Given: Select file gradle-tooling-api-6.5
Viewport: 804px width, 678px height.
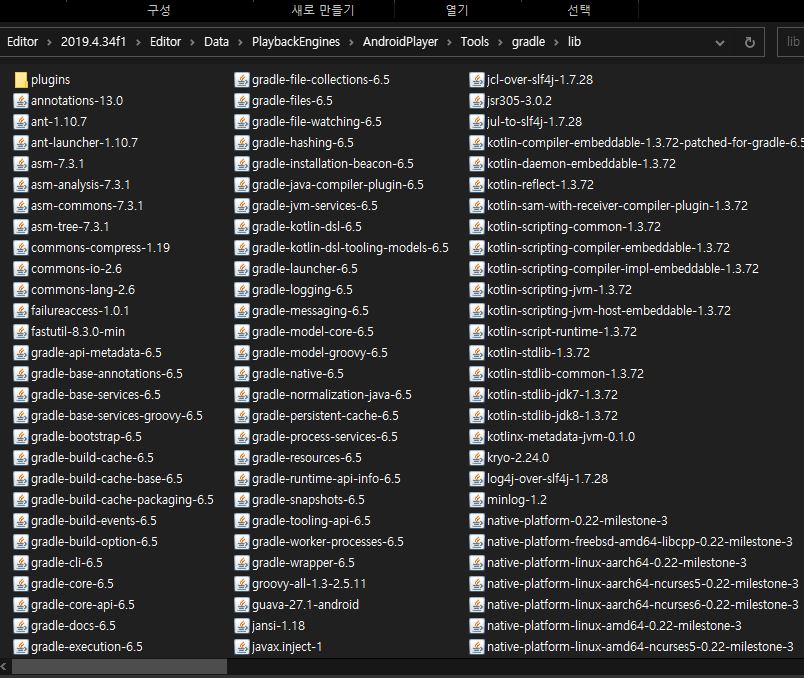Looking at the screenshot, I should 303,521.
